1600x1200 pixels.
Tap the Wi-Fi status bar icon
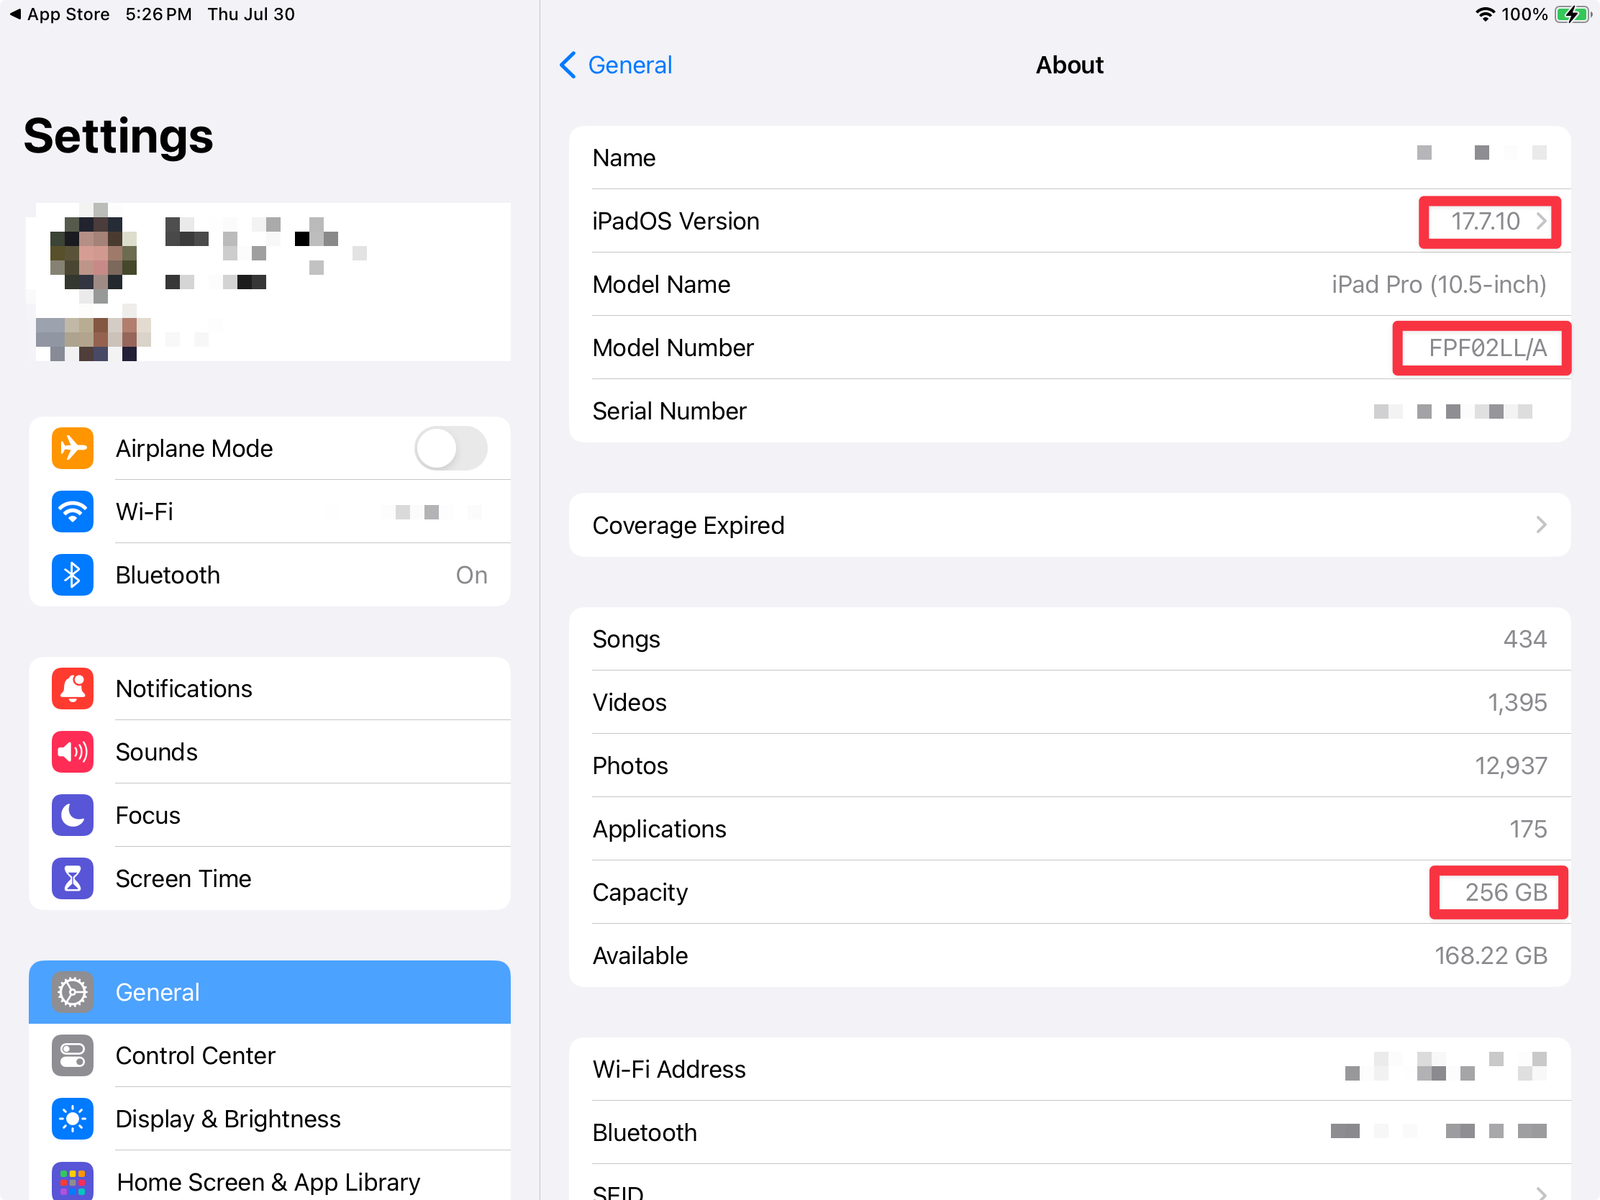[1485, 14]
